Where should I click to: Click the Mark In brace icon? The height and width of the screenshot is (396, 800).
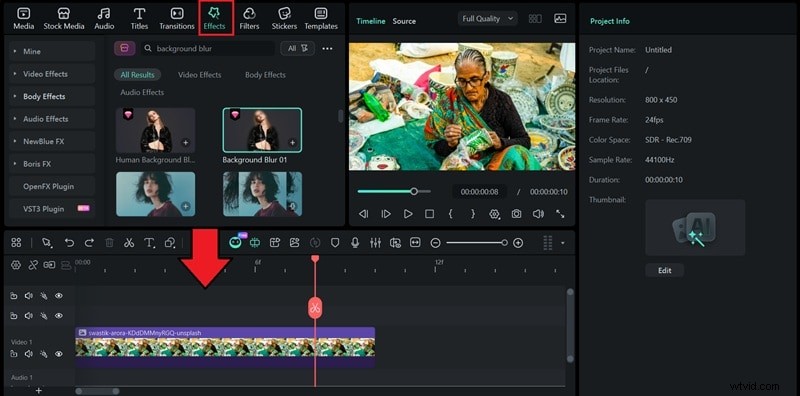[451, 214]
